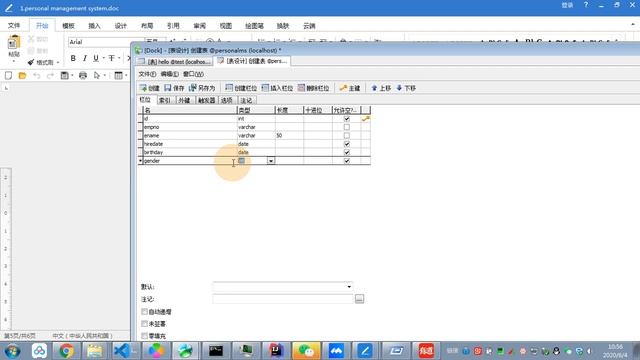Enable the 自动递增 auto increment checkbox

144,311
